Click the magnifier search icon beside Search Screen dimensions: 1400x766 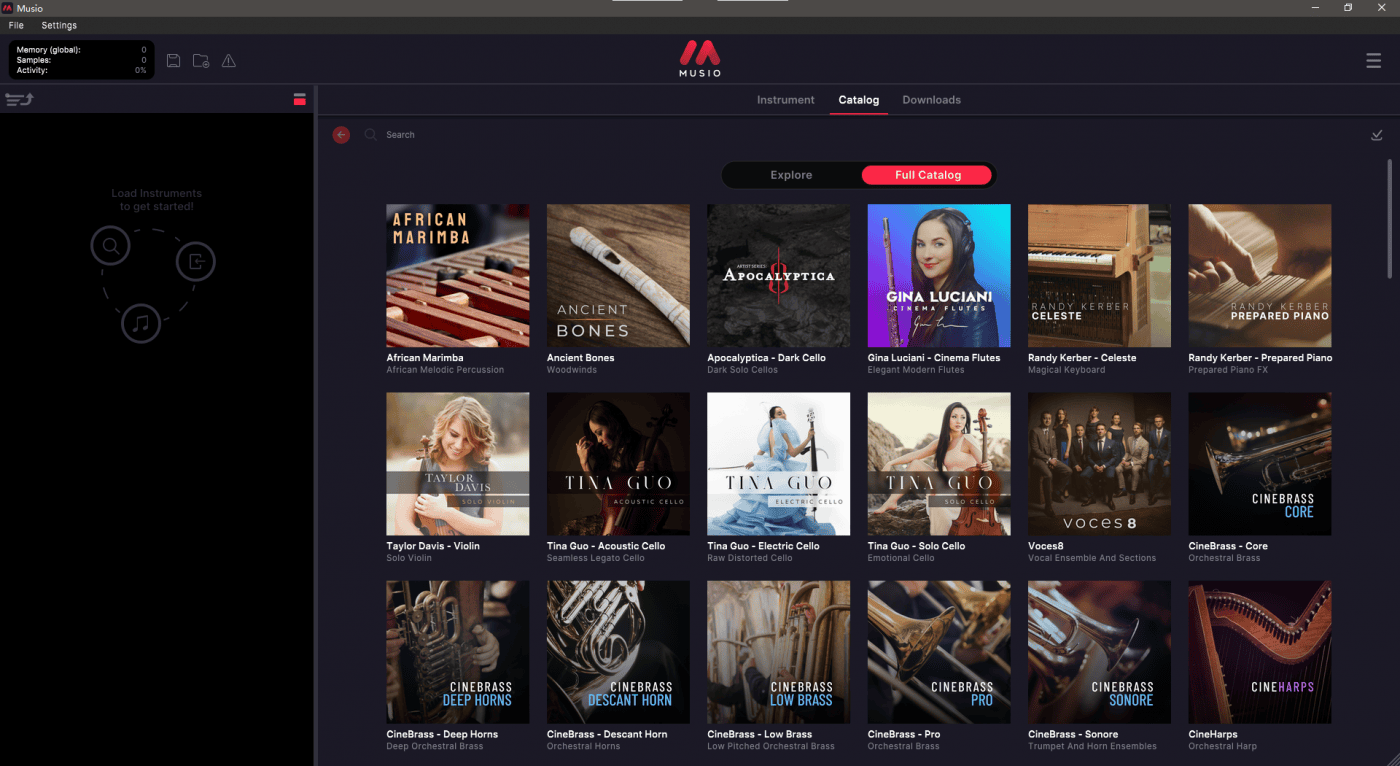point(371,134)
